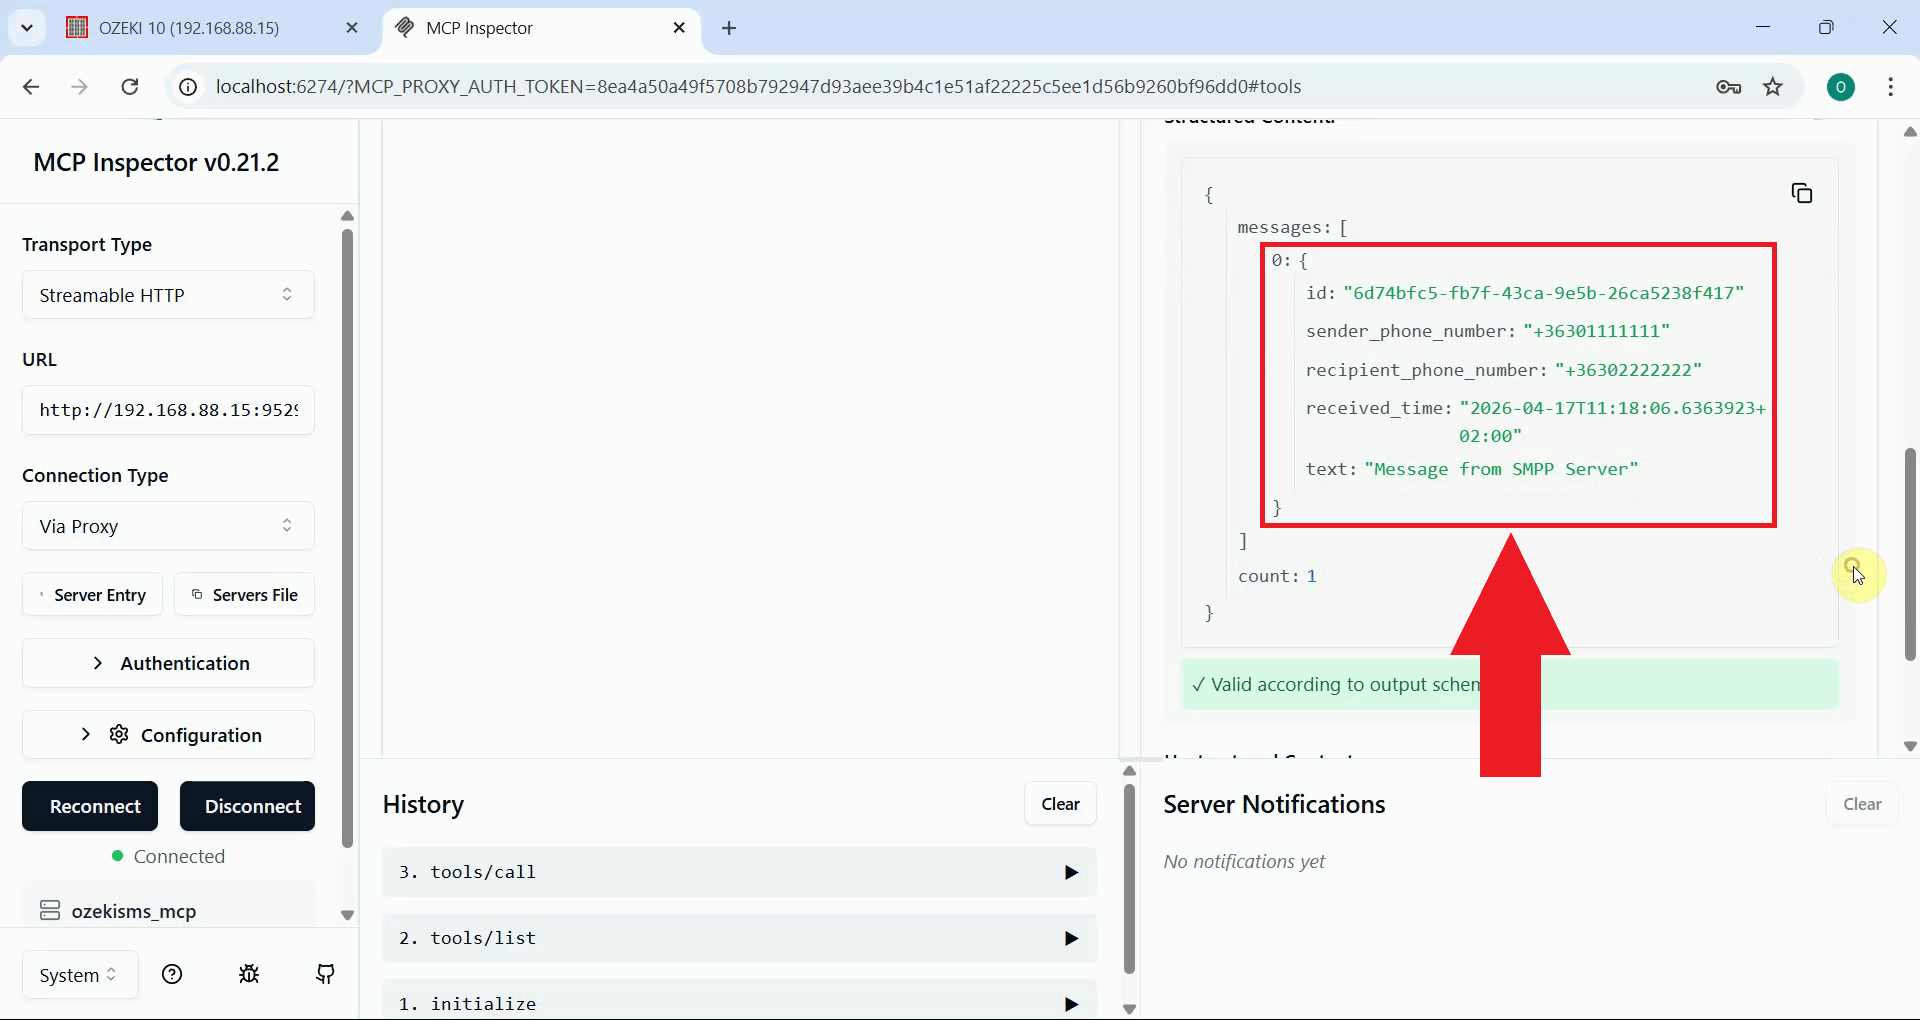Click the Servers File icon
The width and height of the screenshot is (1920, 1020).
coord(197,594)
